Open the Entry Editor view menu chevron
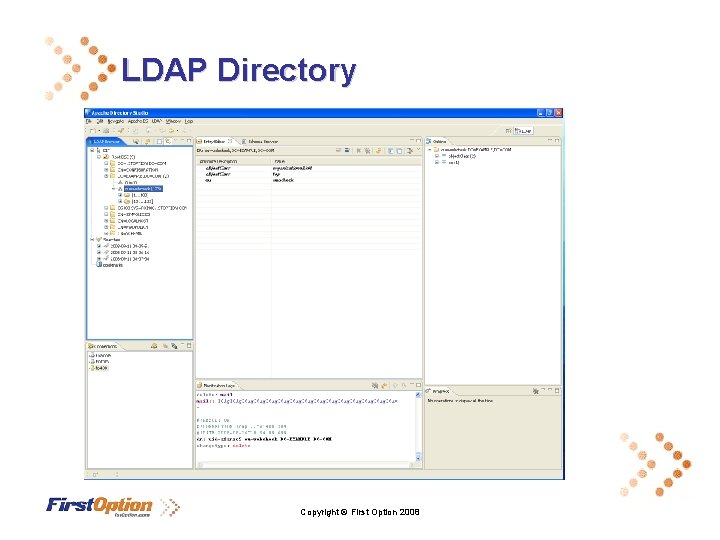Image resolution: width=720 pixels, height=540 pixels. pos(418,150)
